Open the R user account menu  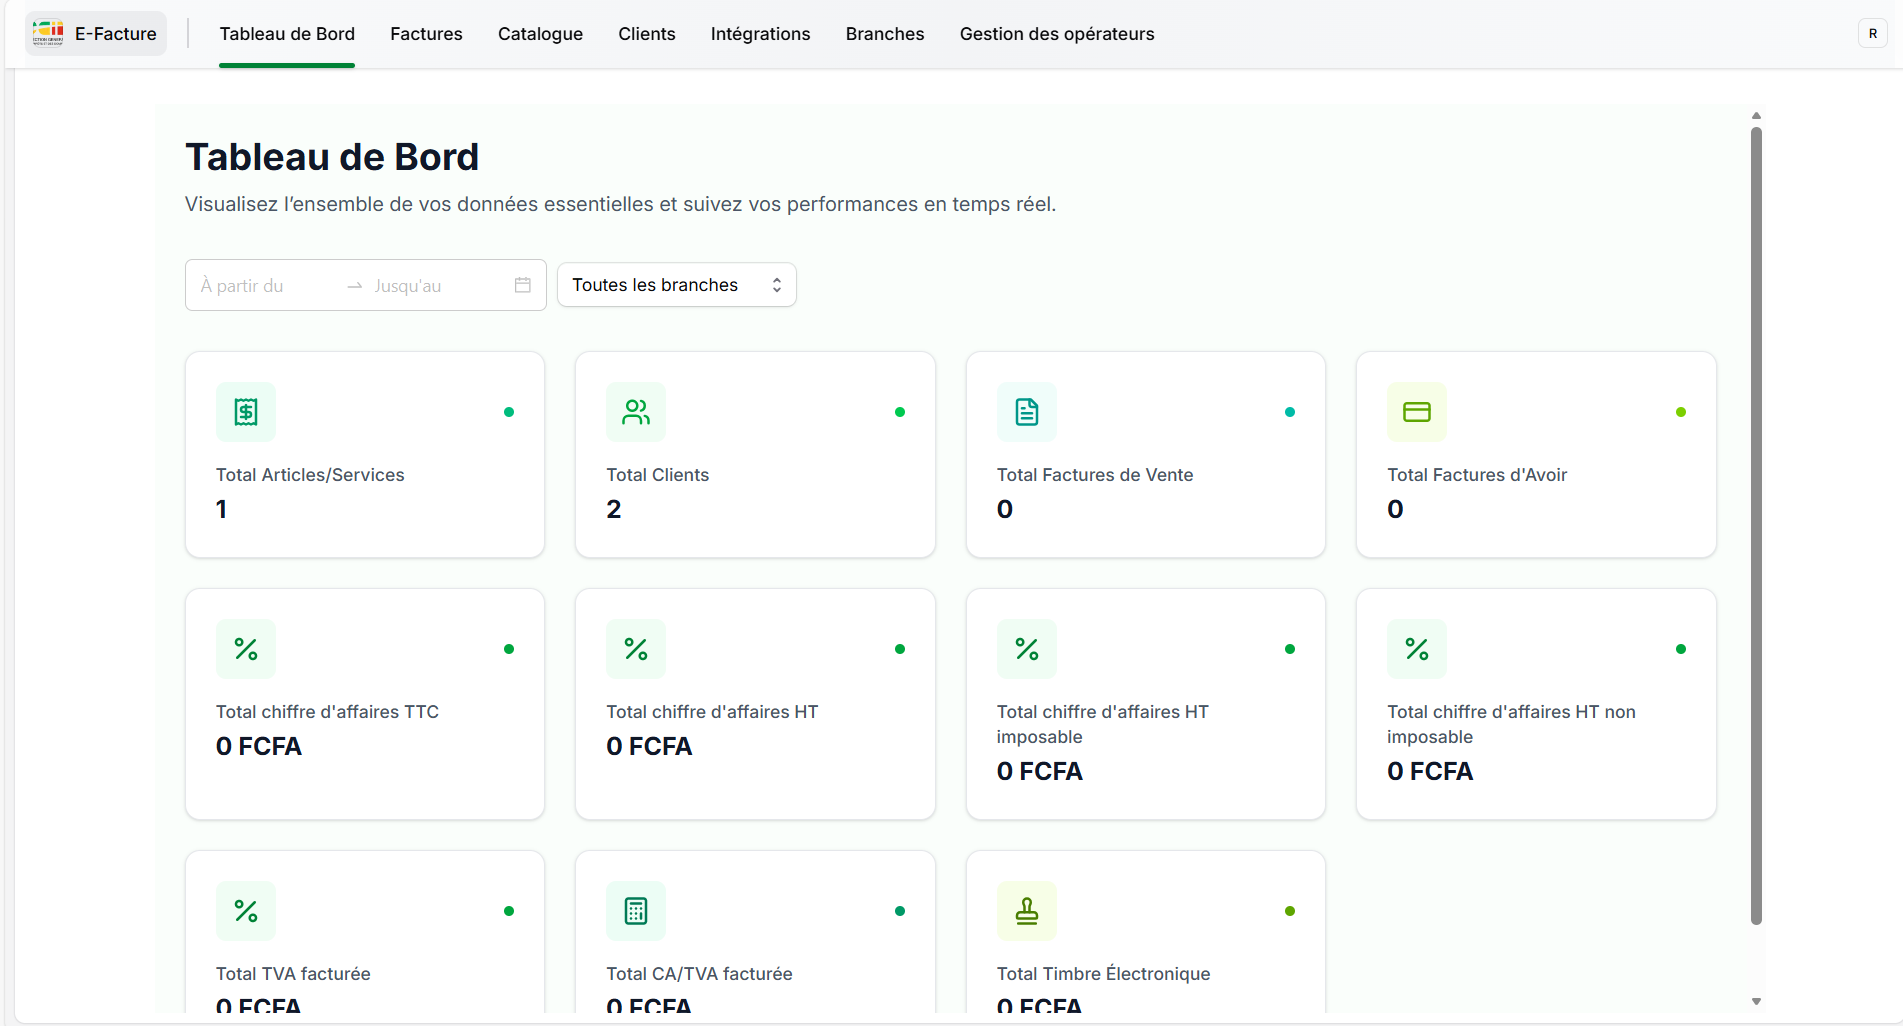1872,32
